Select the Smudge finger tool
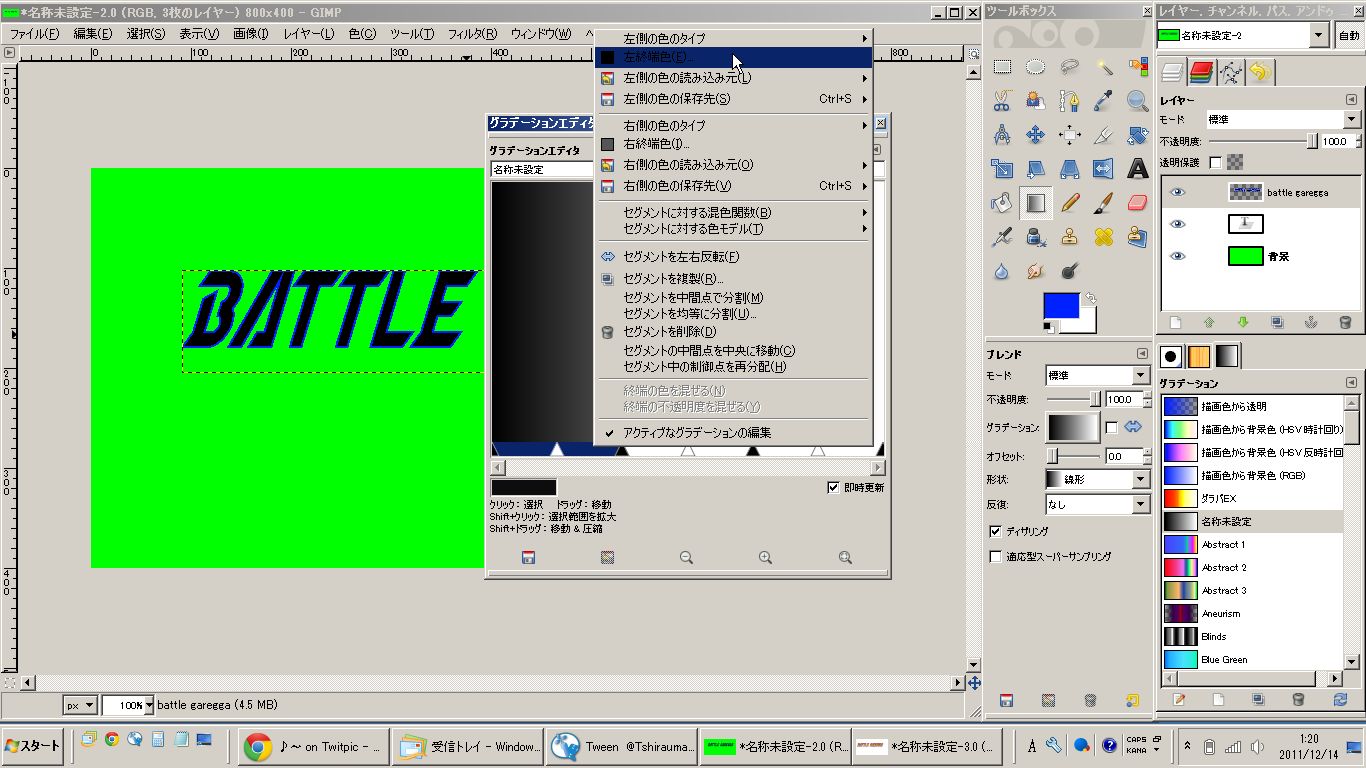Image resolution: width=1366 pixels, height=768 pixels. pos(1036,271)
